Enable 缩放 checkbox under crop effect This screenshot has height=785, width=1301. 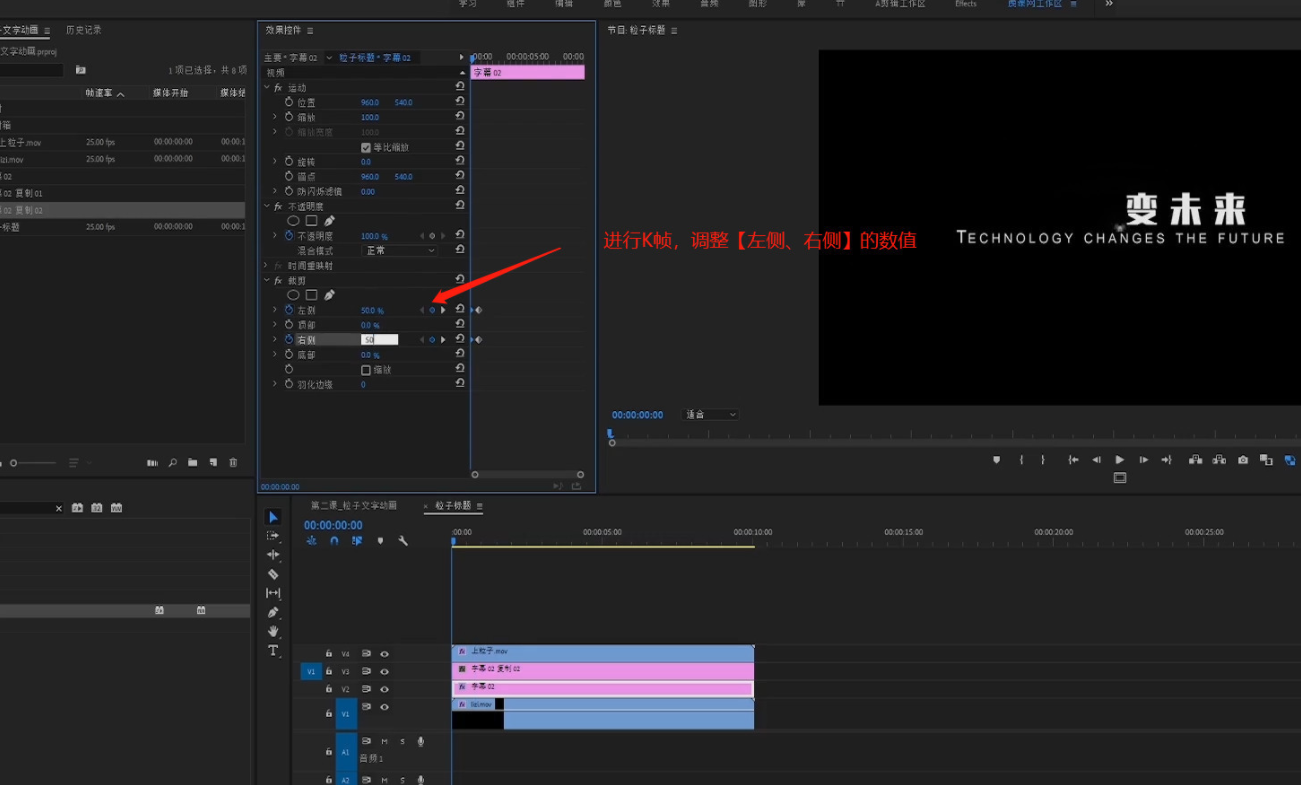(366, 370)
